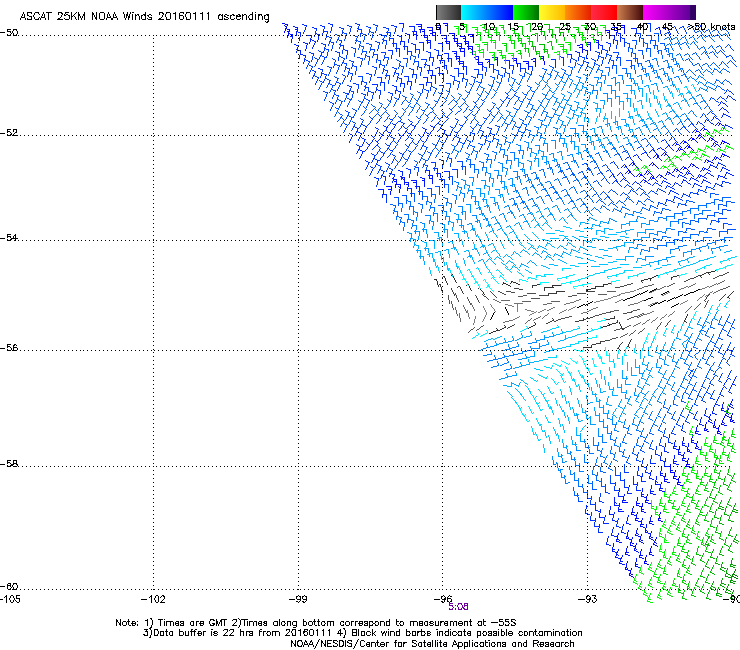Click the -60 latitude axis label
740x650 pixels.
point(9,586)
